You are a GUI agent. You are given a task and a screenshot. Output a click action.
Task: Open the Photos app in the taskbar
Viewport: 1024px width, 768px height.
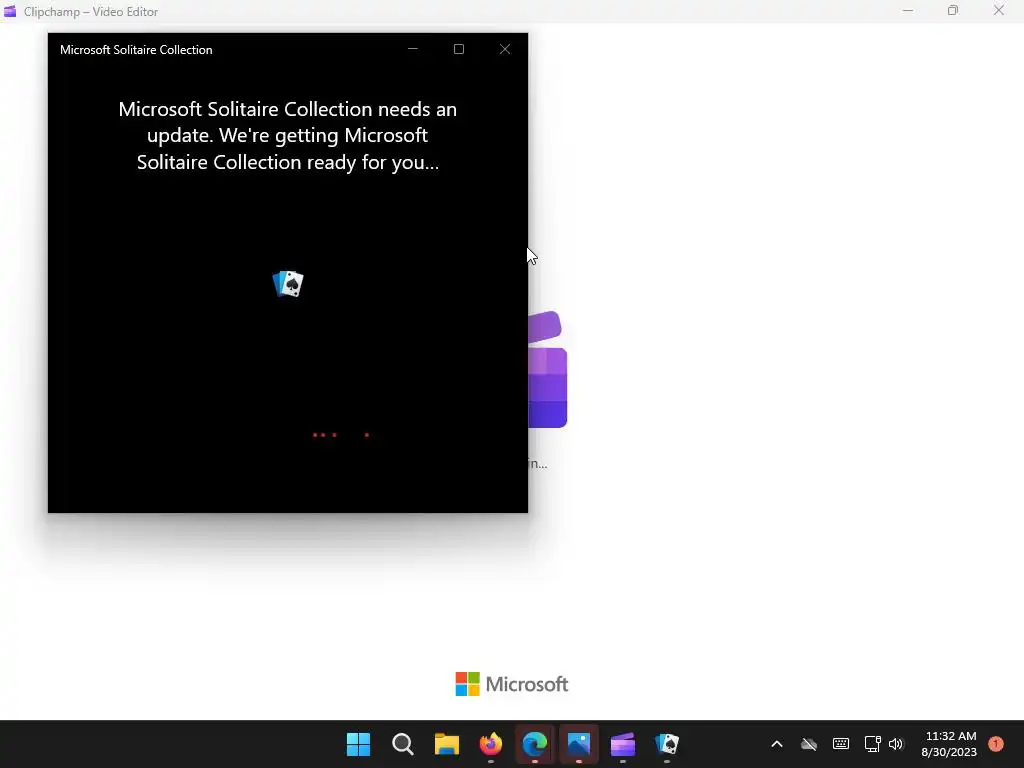pos(579,744)
